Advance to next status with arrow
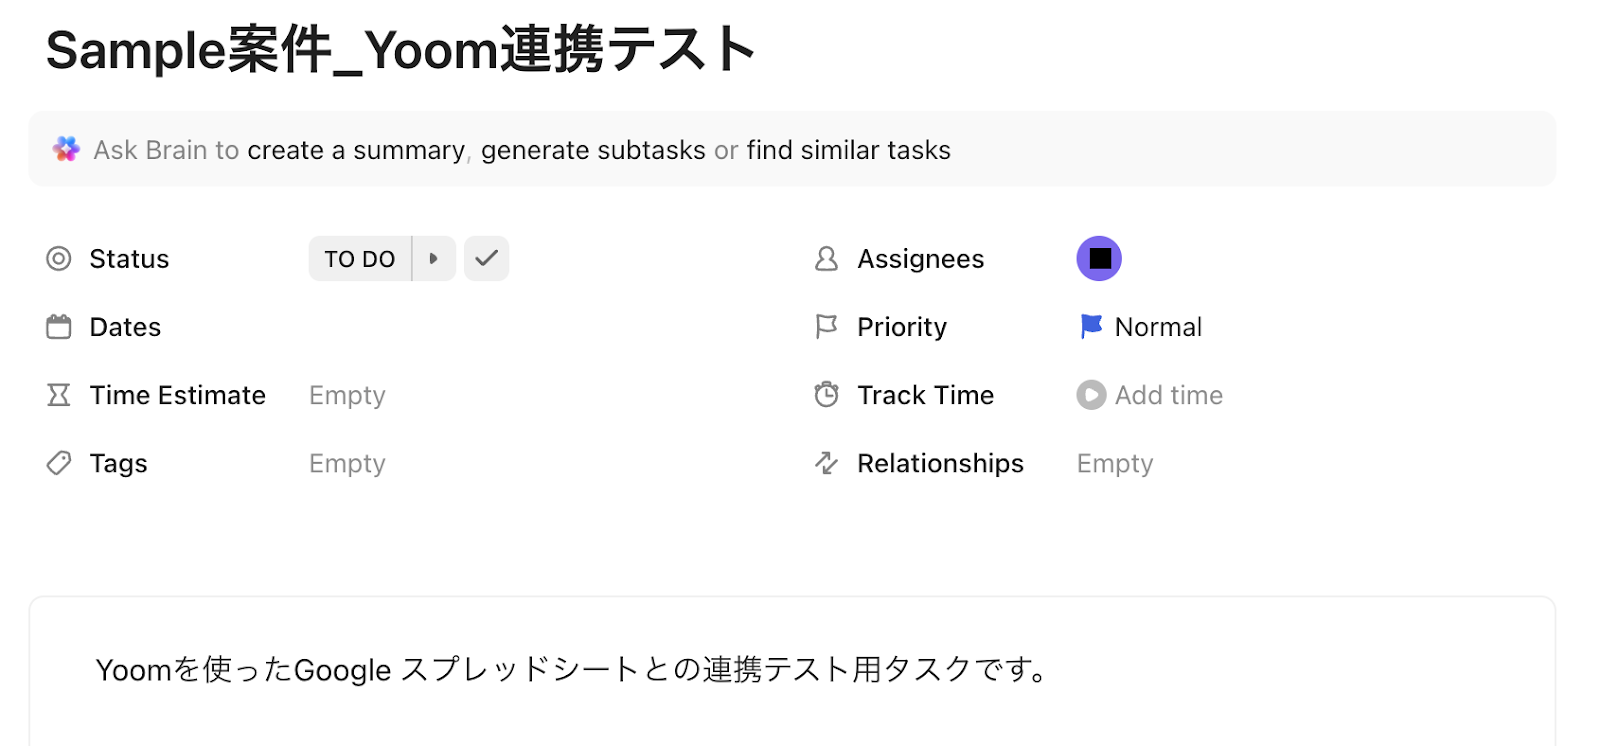 (434, 259)
